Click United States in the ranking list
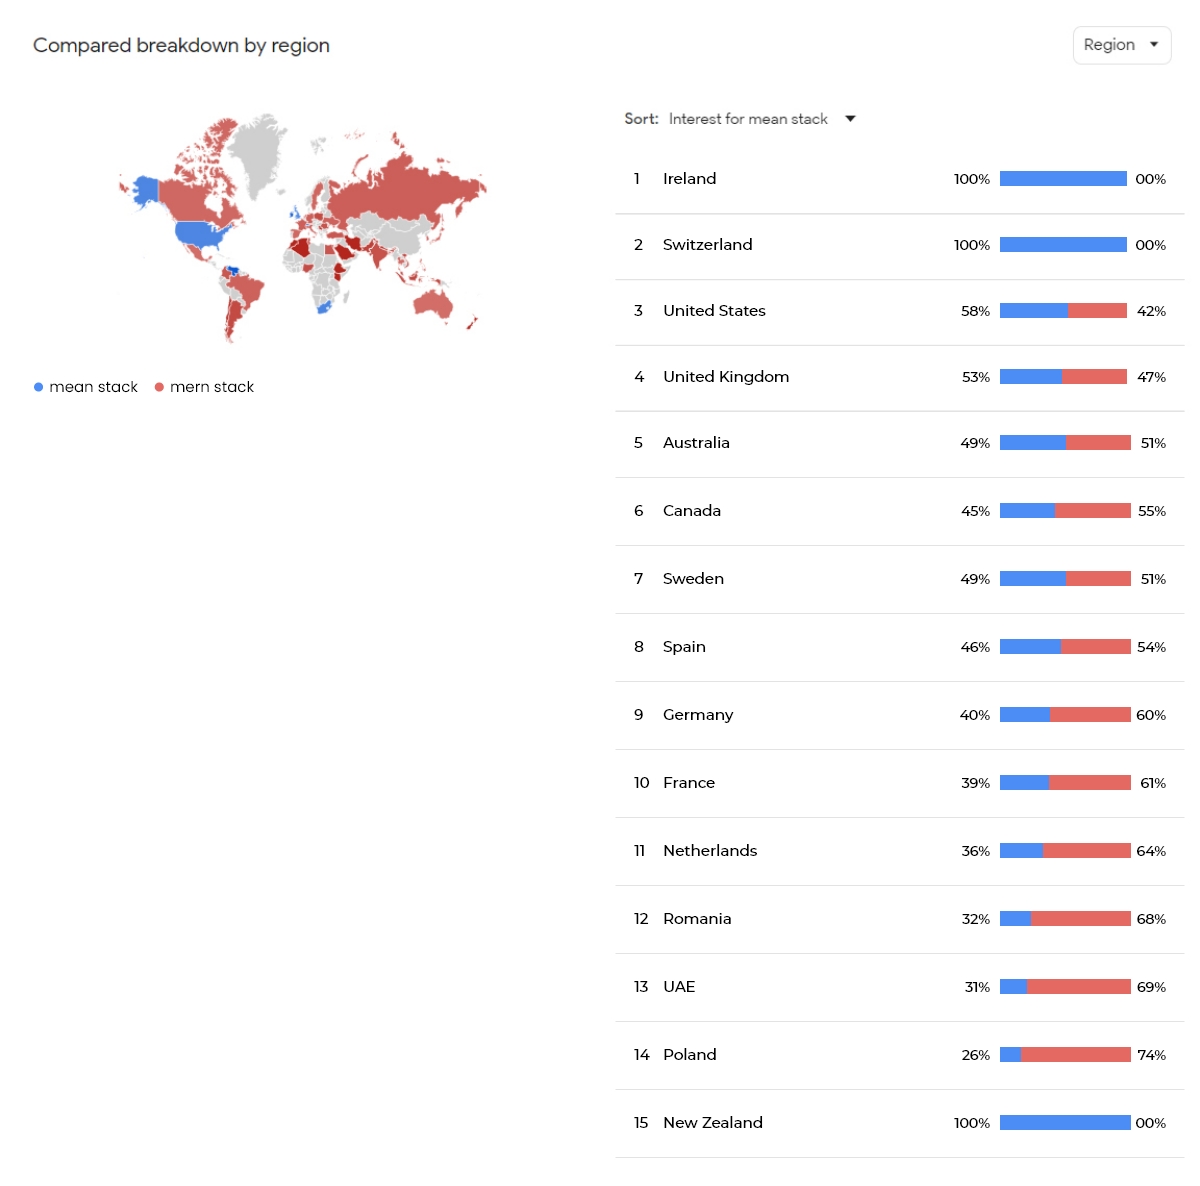Screen dimensions: 1200x1186 click(x=714, y=311)
